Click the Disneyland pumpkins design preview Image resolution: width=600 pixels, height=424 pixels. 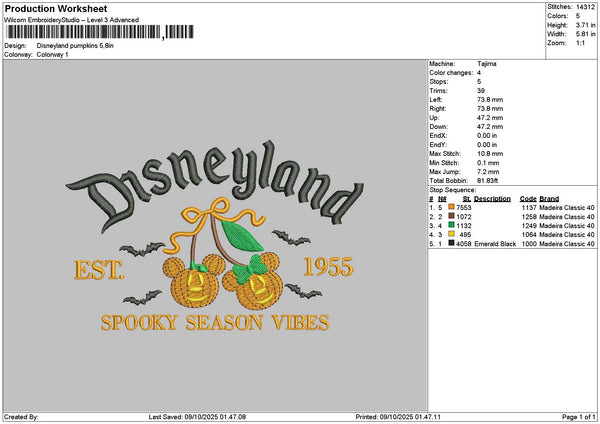click(215, 236)
